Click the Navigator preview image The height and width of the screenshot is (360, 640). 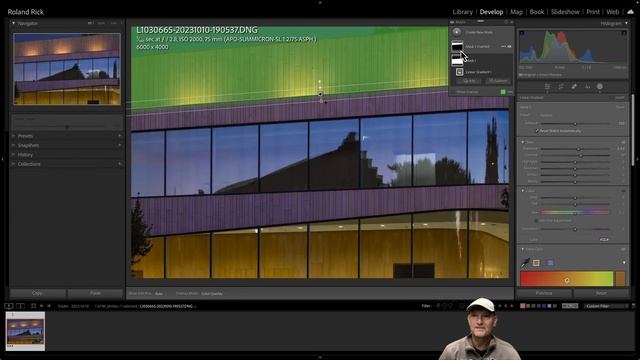tap(67, 69)
